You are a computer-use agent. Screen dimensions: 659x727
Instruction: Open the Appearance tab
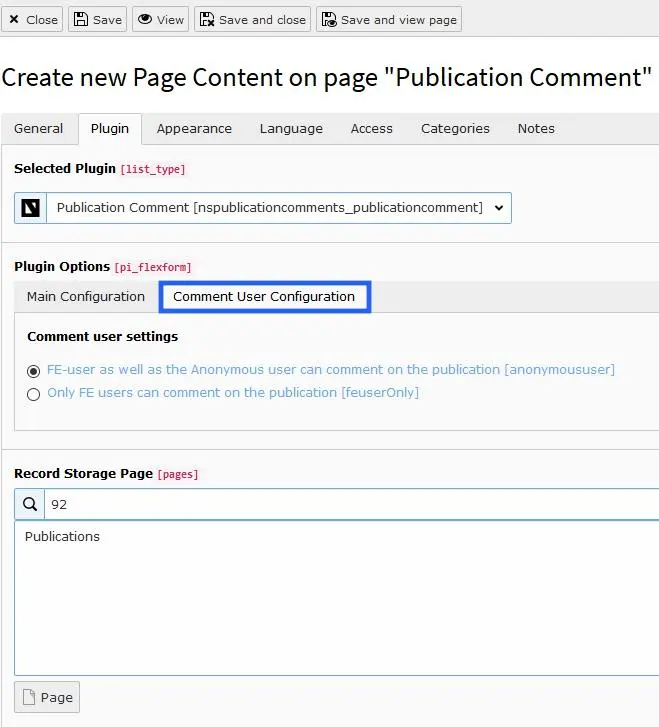pos(194,128)
